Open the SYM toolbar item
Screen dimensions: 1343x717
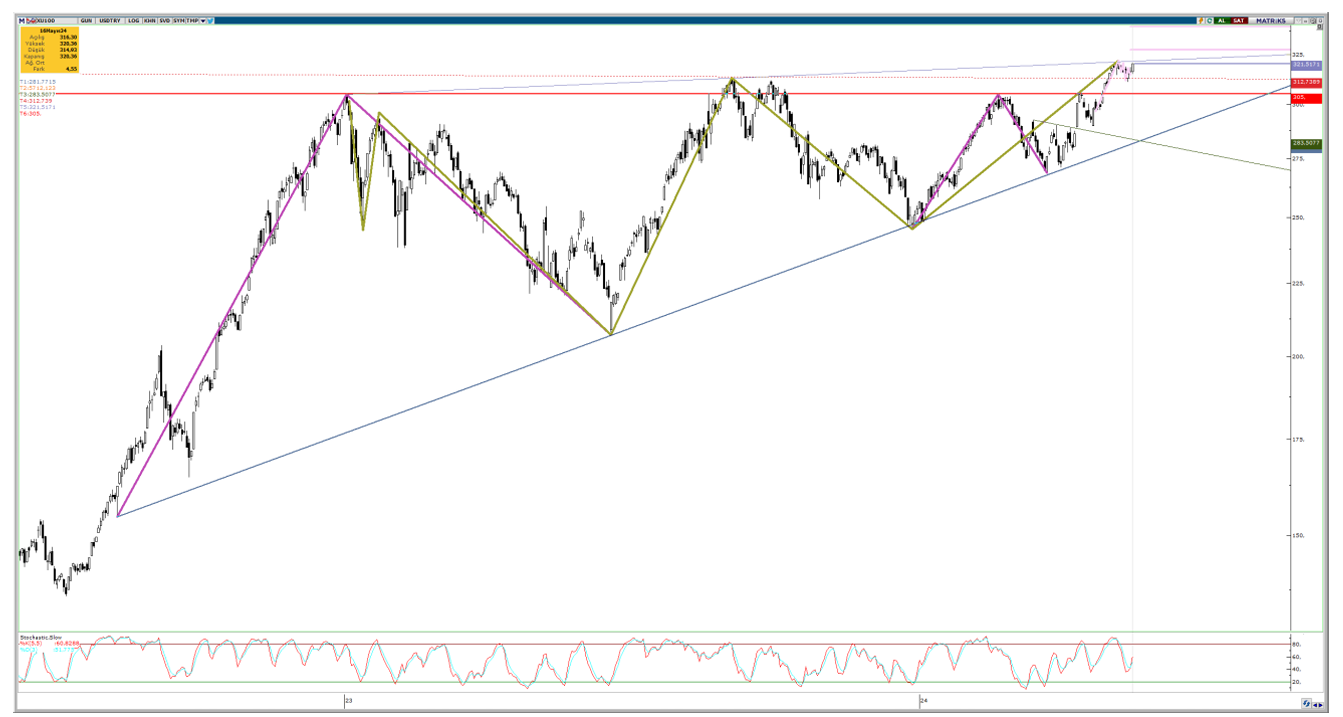179,20
